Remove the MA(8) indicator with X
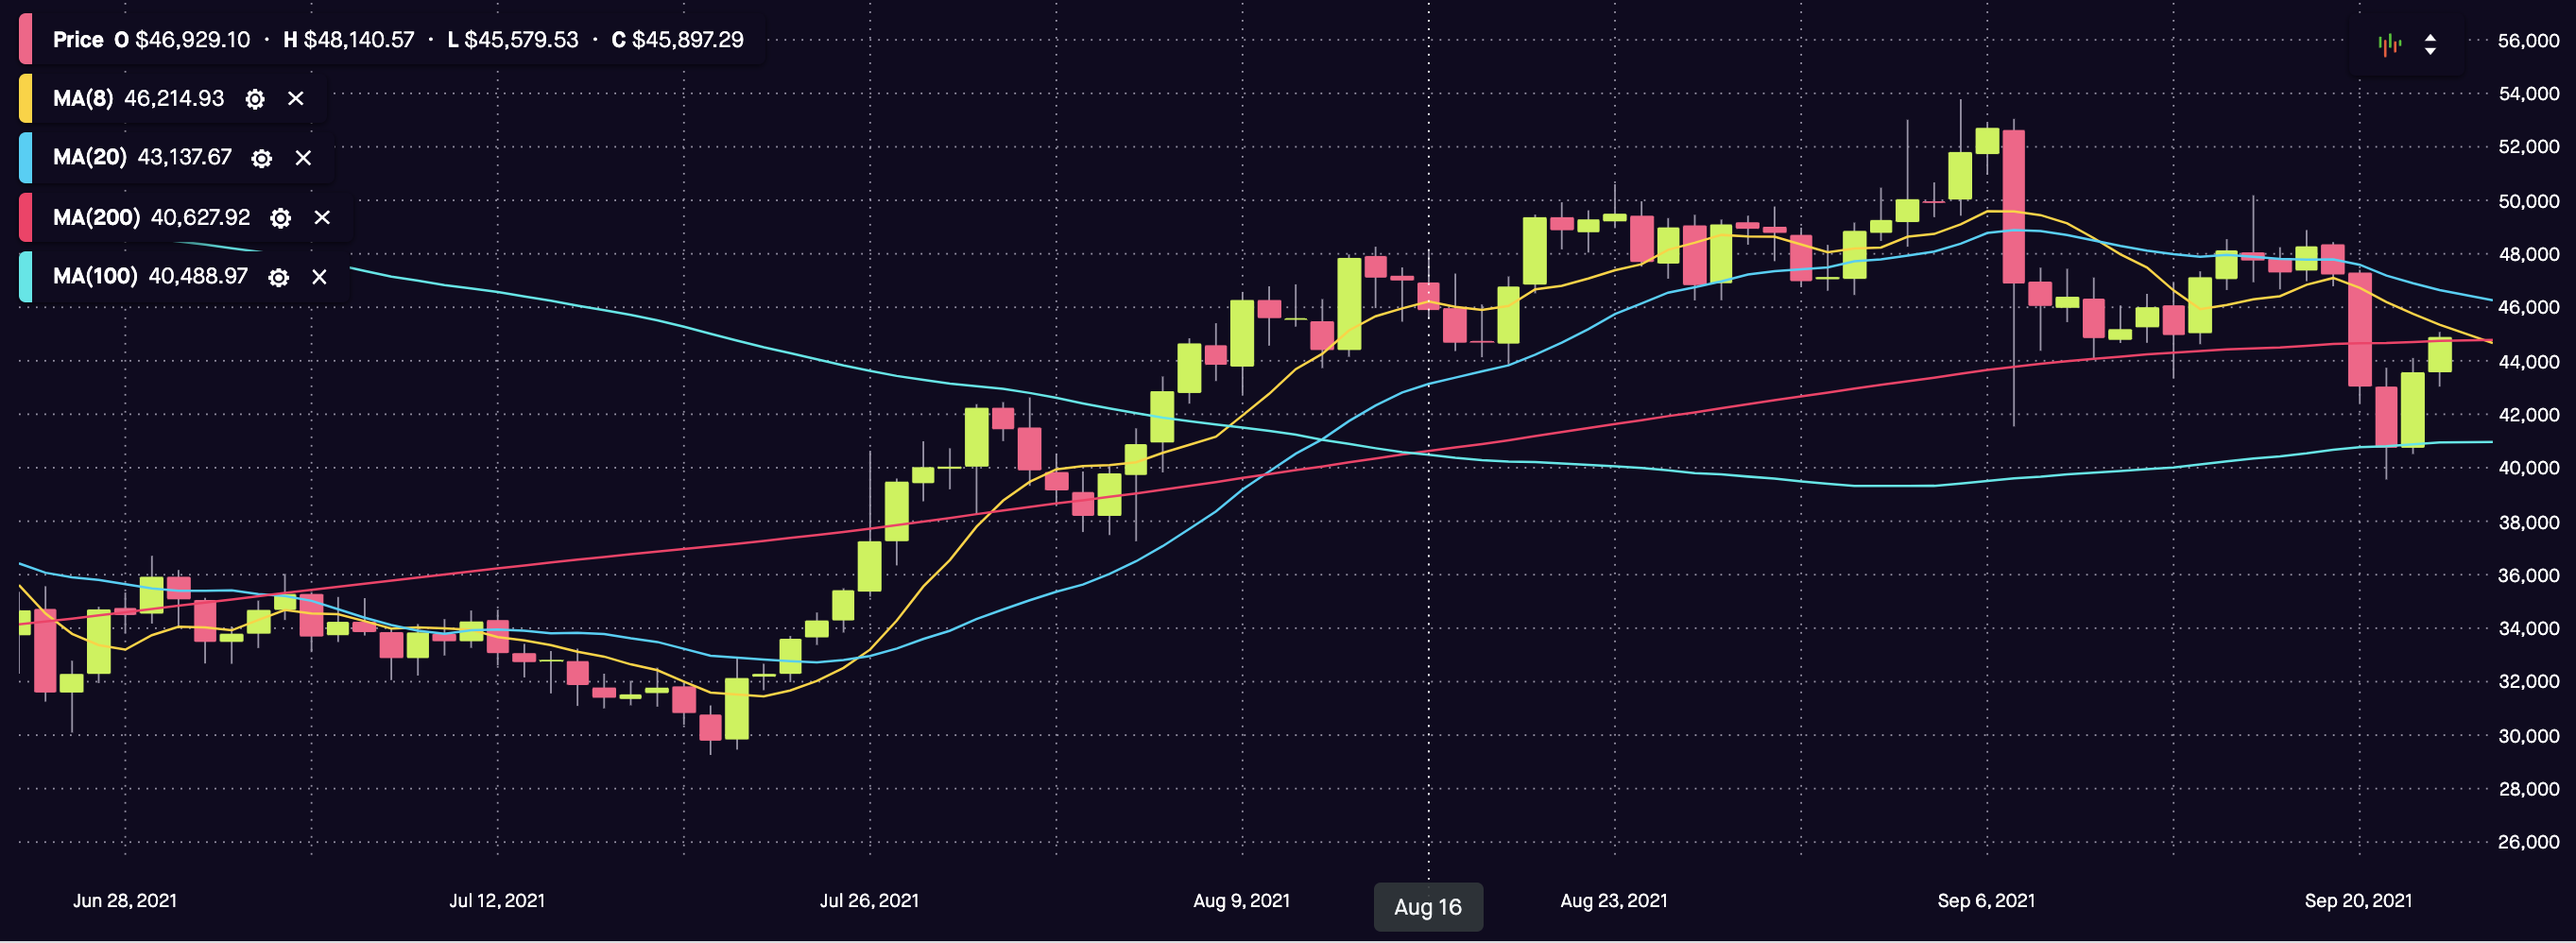This screenshot has width=2576, height=943. pyautogui.click(x=296, y=99)
